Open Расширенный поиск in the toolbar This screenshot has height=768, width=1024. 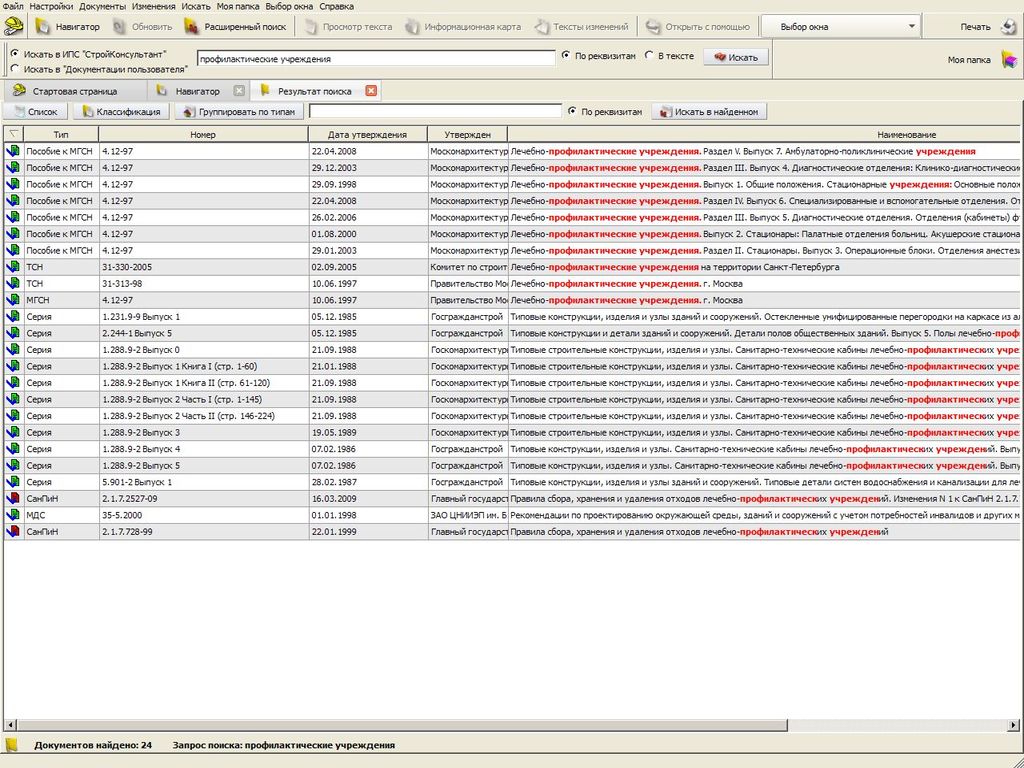click(x=236, y=27)
